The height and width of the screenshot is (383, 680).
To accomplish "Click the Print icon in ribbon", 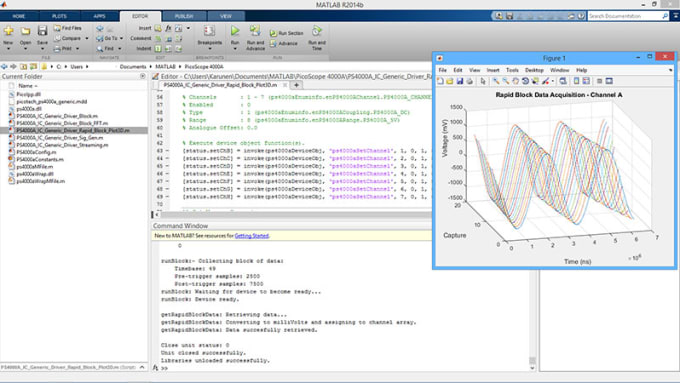I will coord(57,49).
